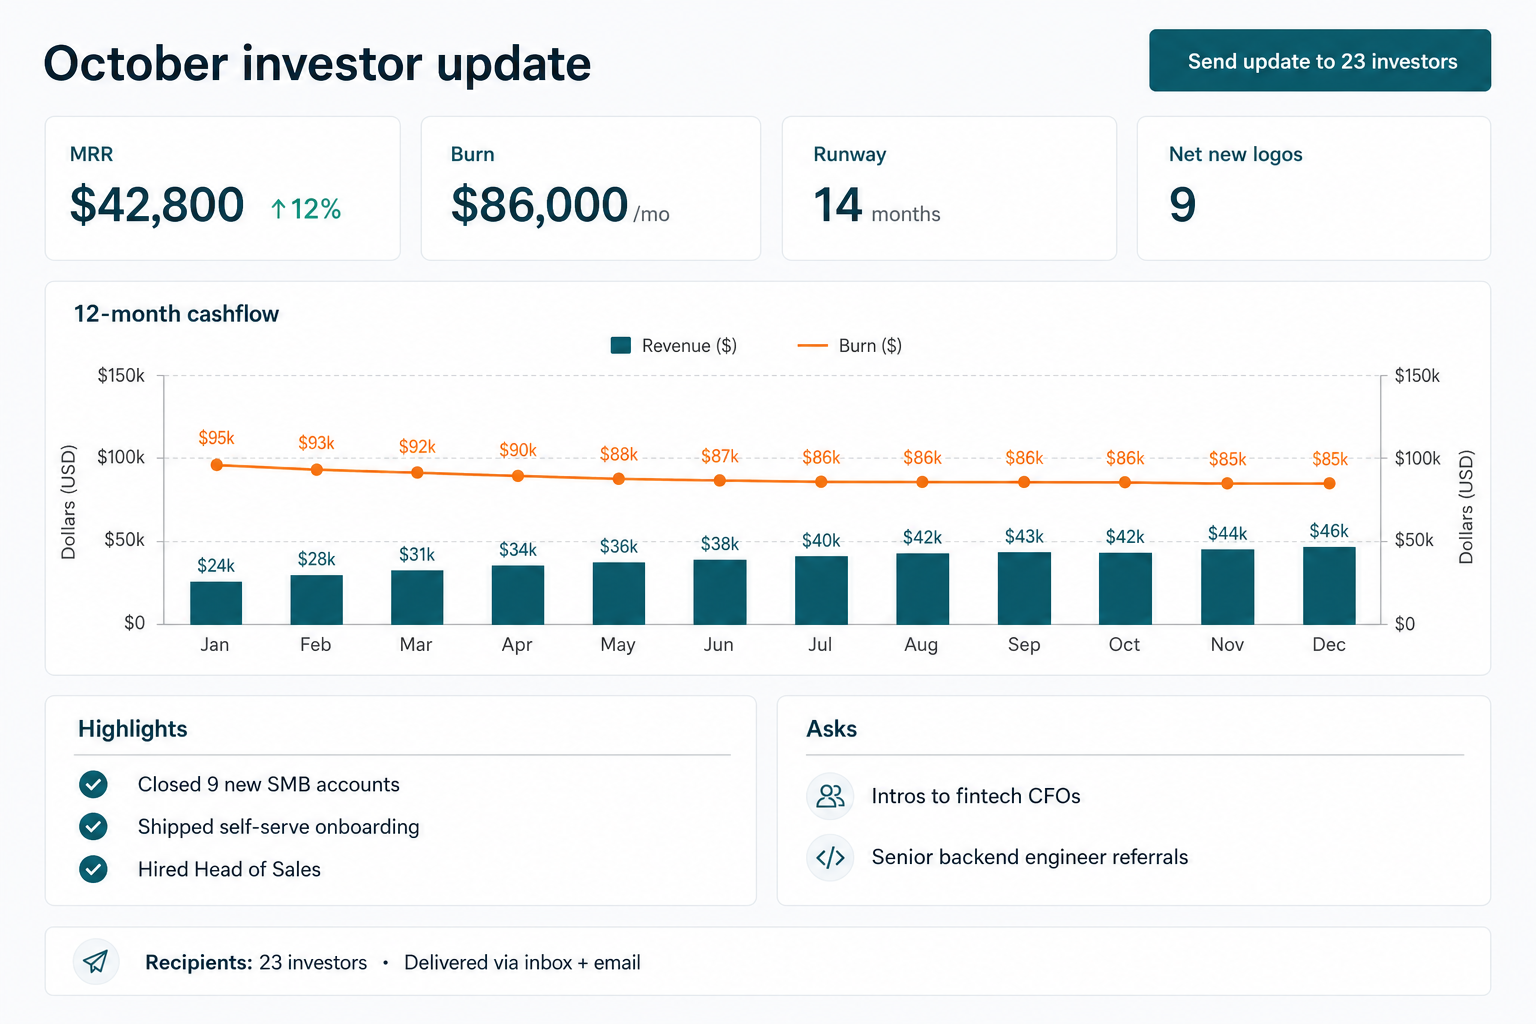
Task: Click the $95k burn data label
Action: coord(216,438)
